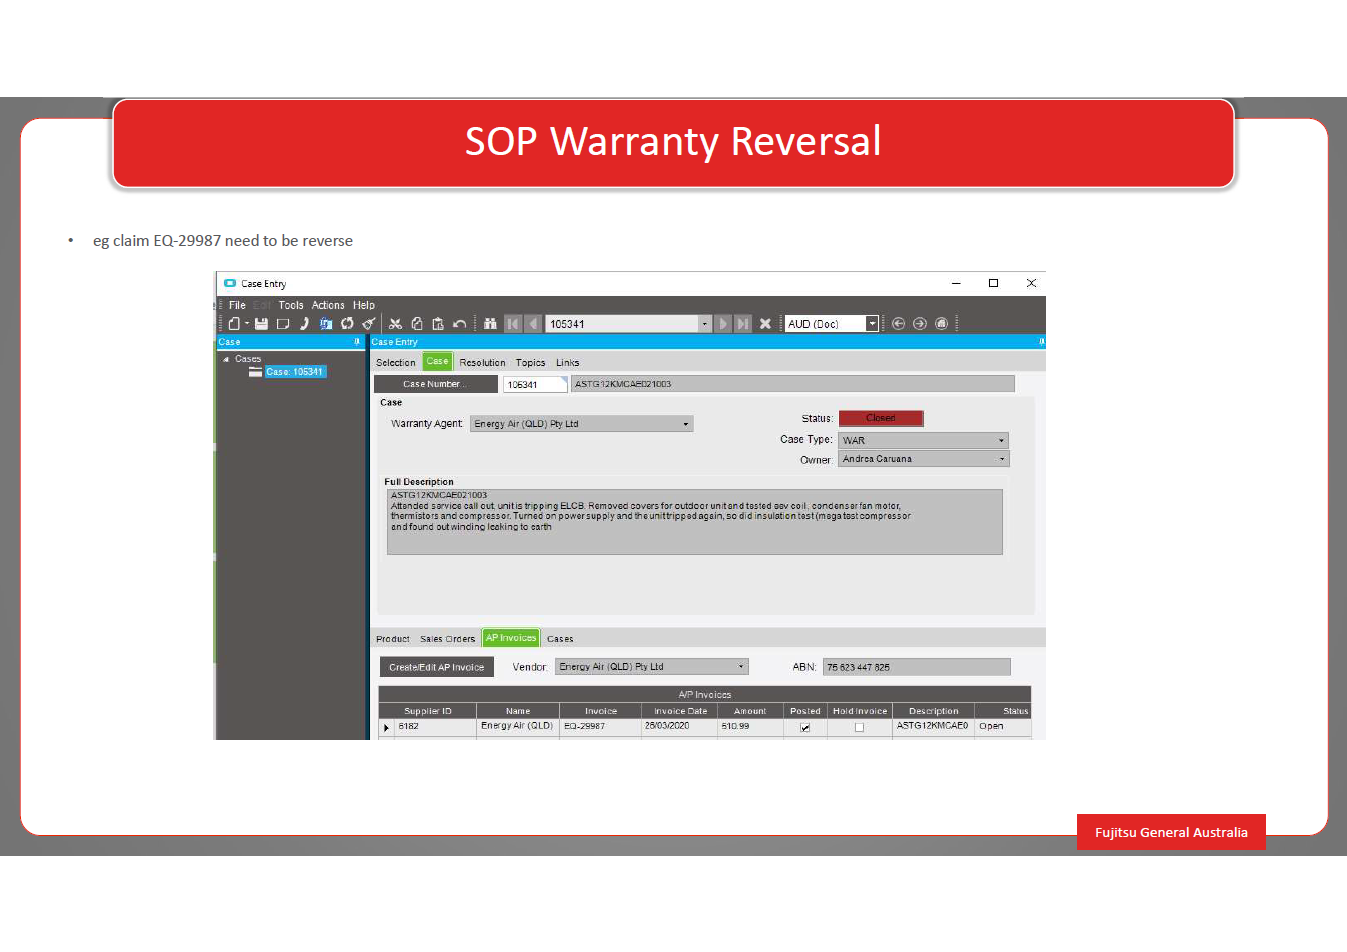Click the Undo arrow icon
The width and height of the screenshot is (1347, 952).
click(459, 323)
